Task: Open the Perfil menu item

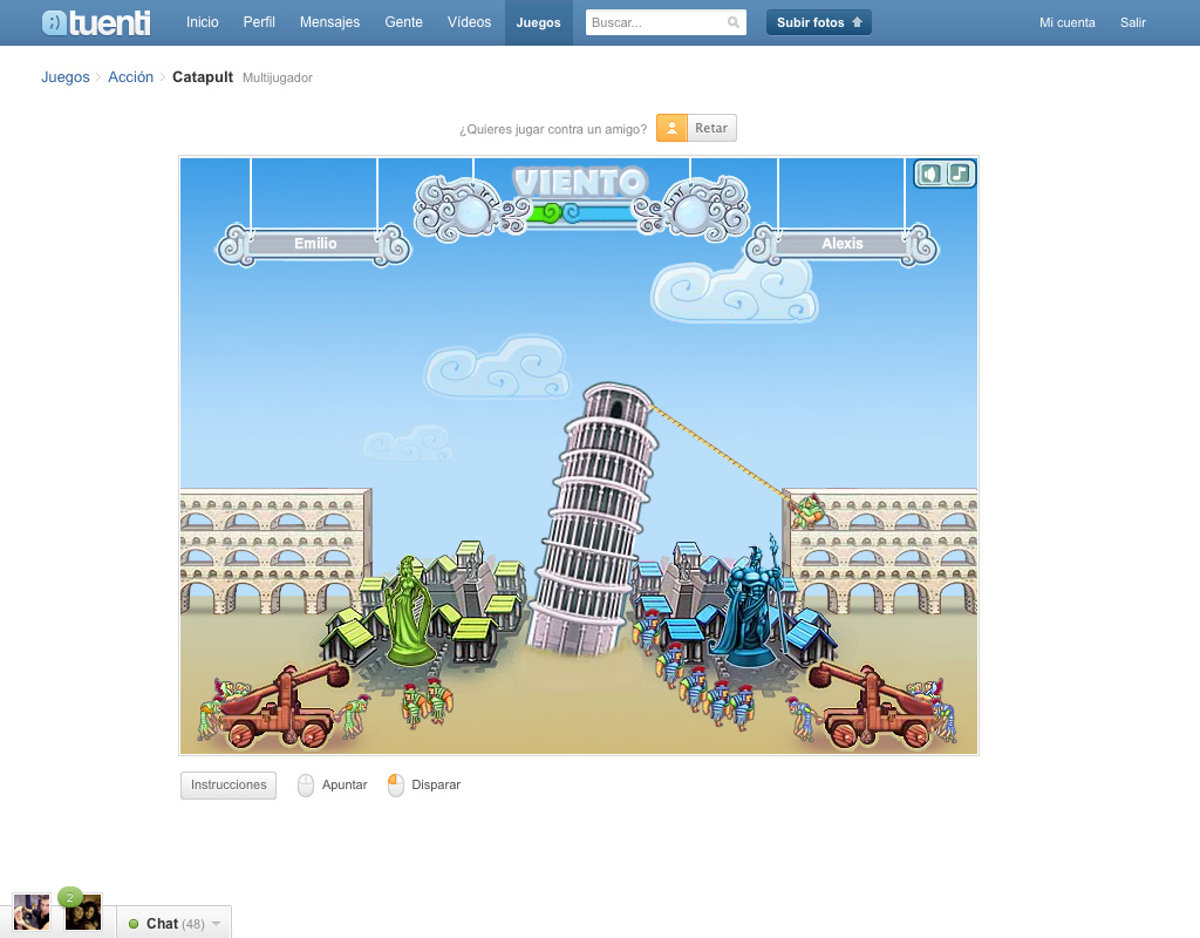Action: [x=259, y=22]
